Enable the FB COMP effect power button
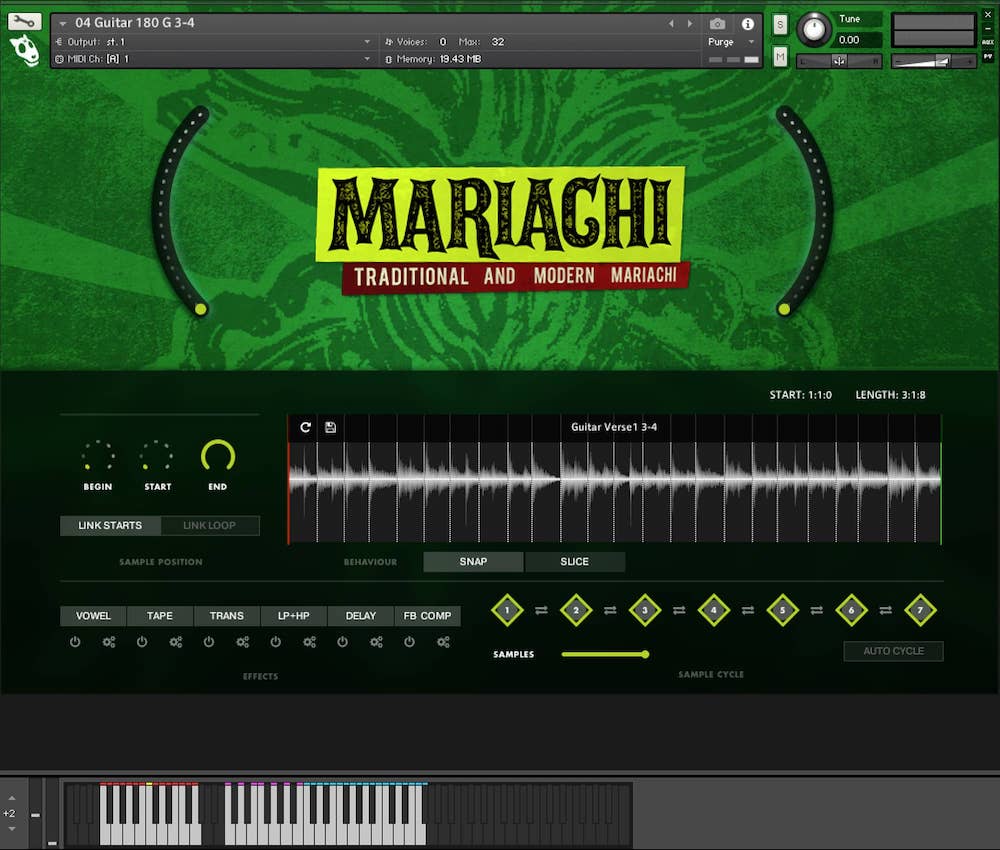This screenshot has width=1000, height=850. [x=410, y=642]
